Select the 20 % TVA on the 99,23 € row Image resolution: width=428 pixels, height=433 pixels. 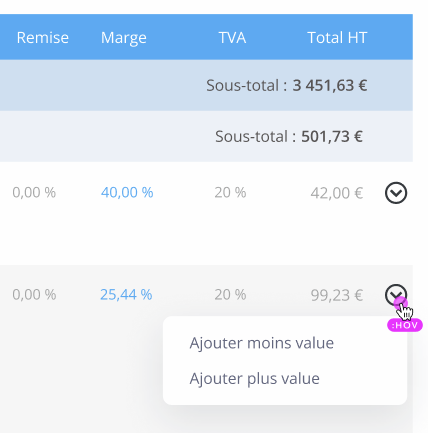tap(230, 295)
